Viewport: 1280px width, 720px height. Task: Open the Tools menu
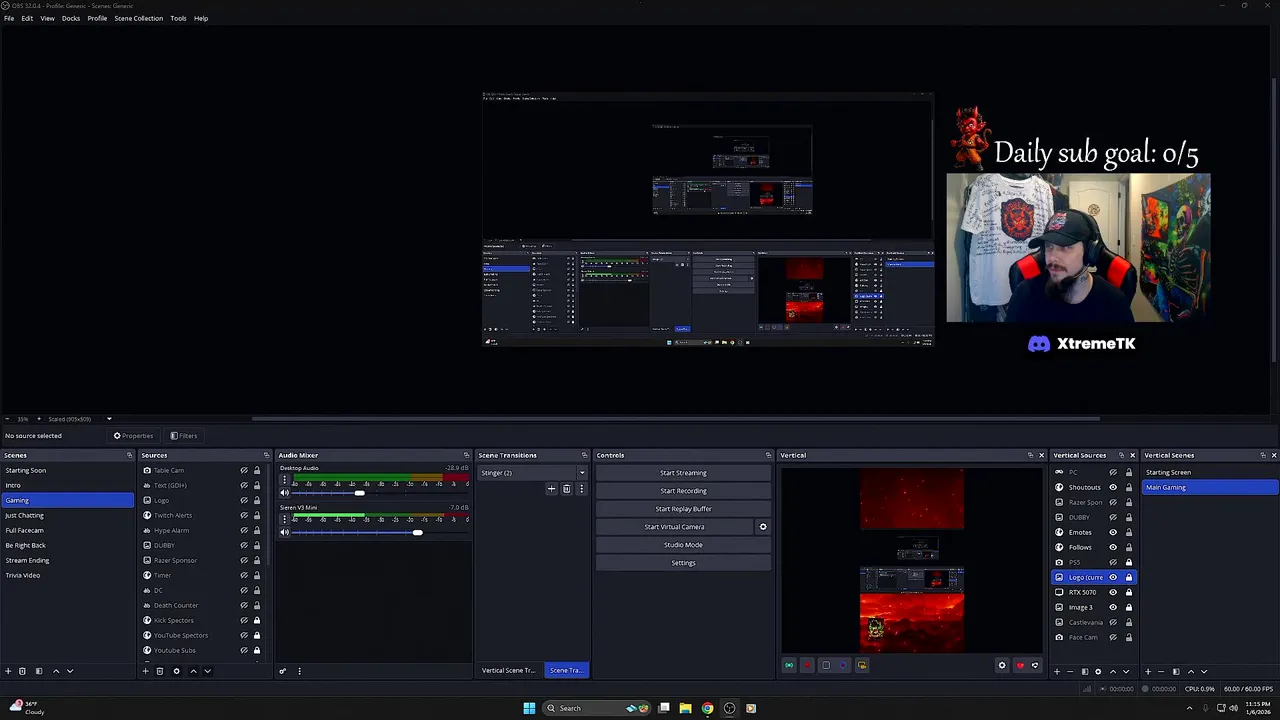(x=178, y=18)
